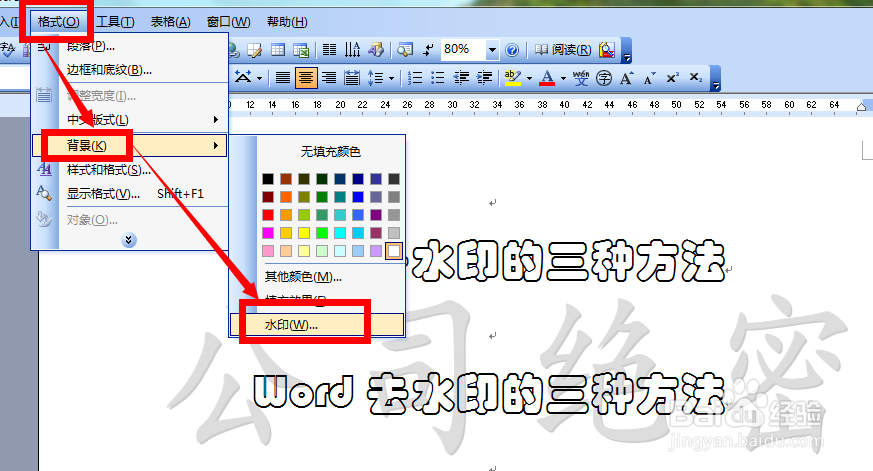Open Line Spacing dropdown arrow
Viewport: 873px width, 471px height.
391,78
